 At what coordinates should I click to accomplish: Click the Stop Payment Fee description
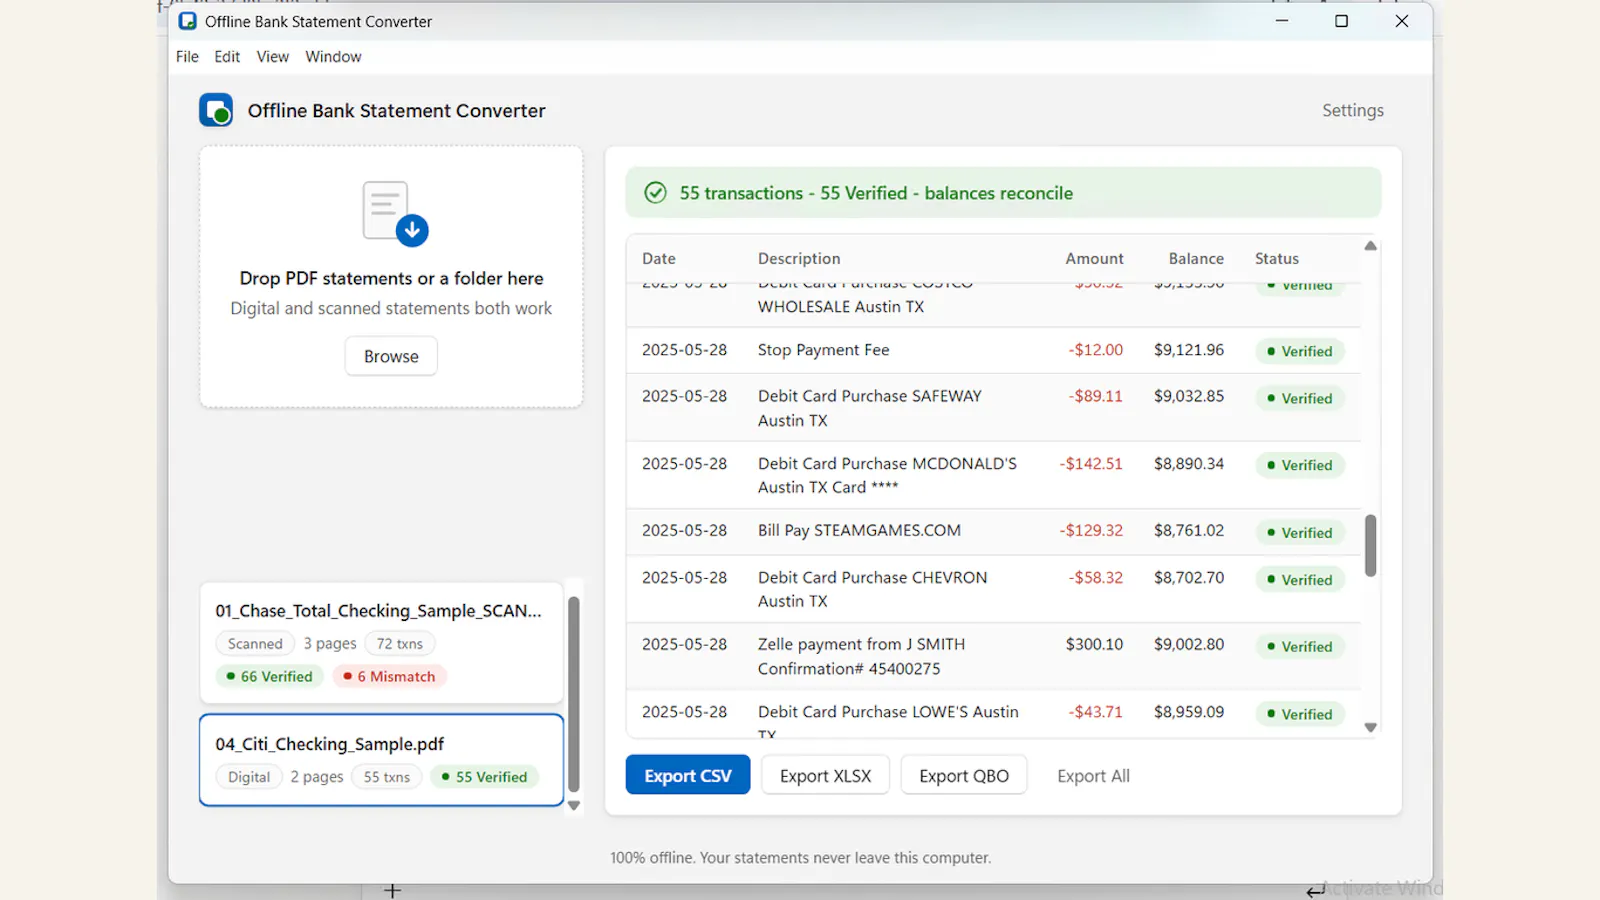click(823, 350)
